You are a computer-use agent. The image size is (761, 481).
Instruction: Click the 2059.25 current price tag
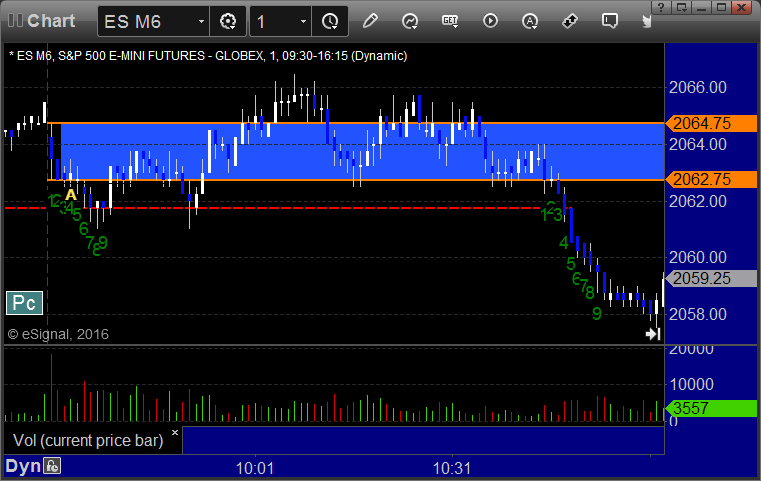711,279
